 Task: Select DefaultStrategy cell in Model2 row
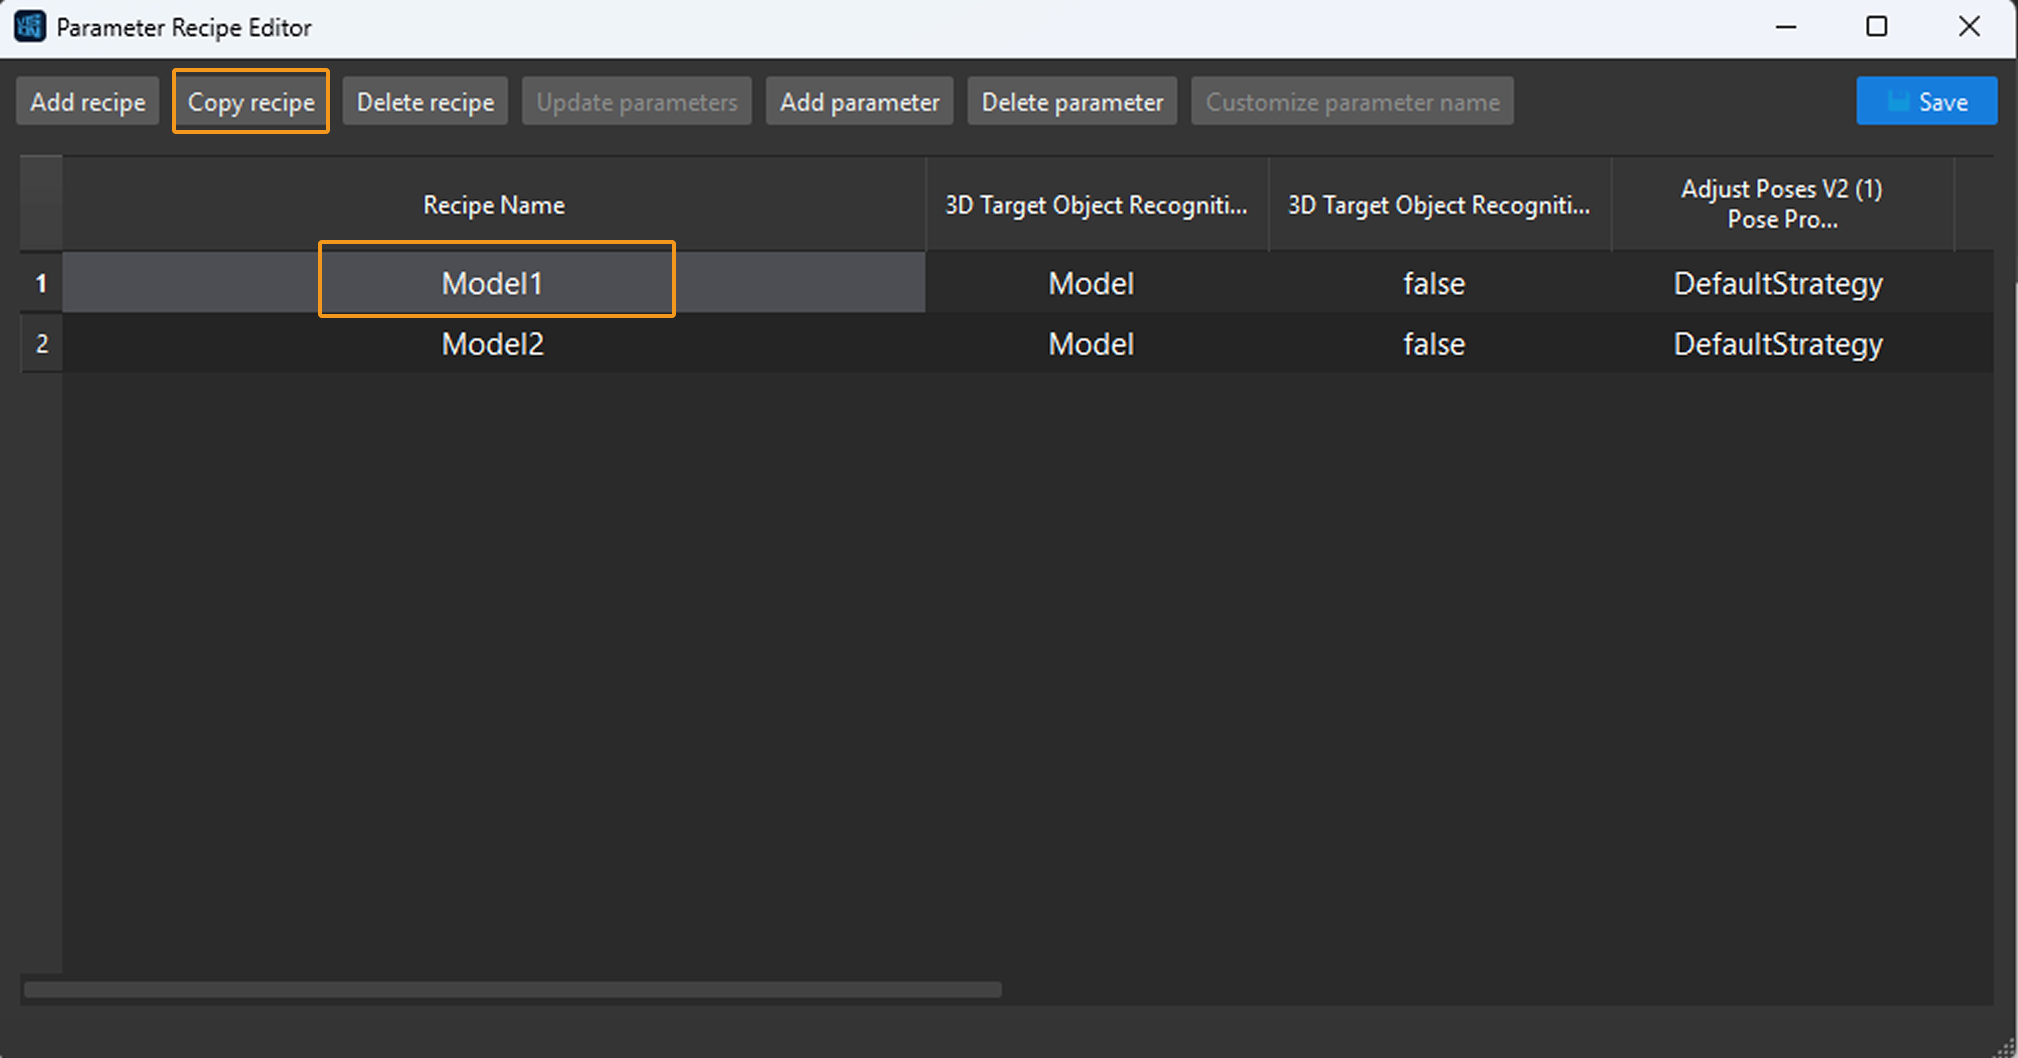[1778, 344]
